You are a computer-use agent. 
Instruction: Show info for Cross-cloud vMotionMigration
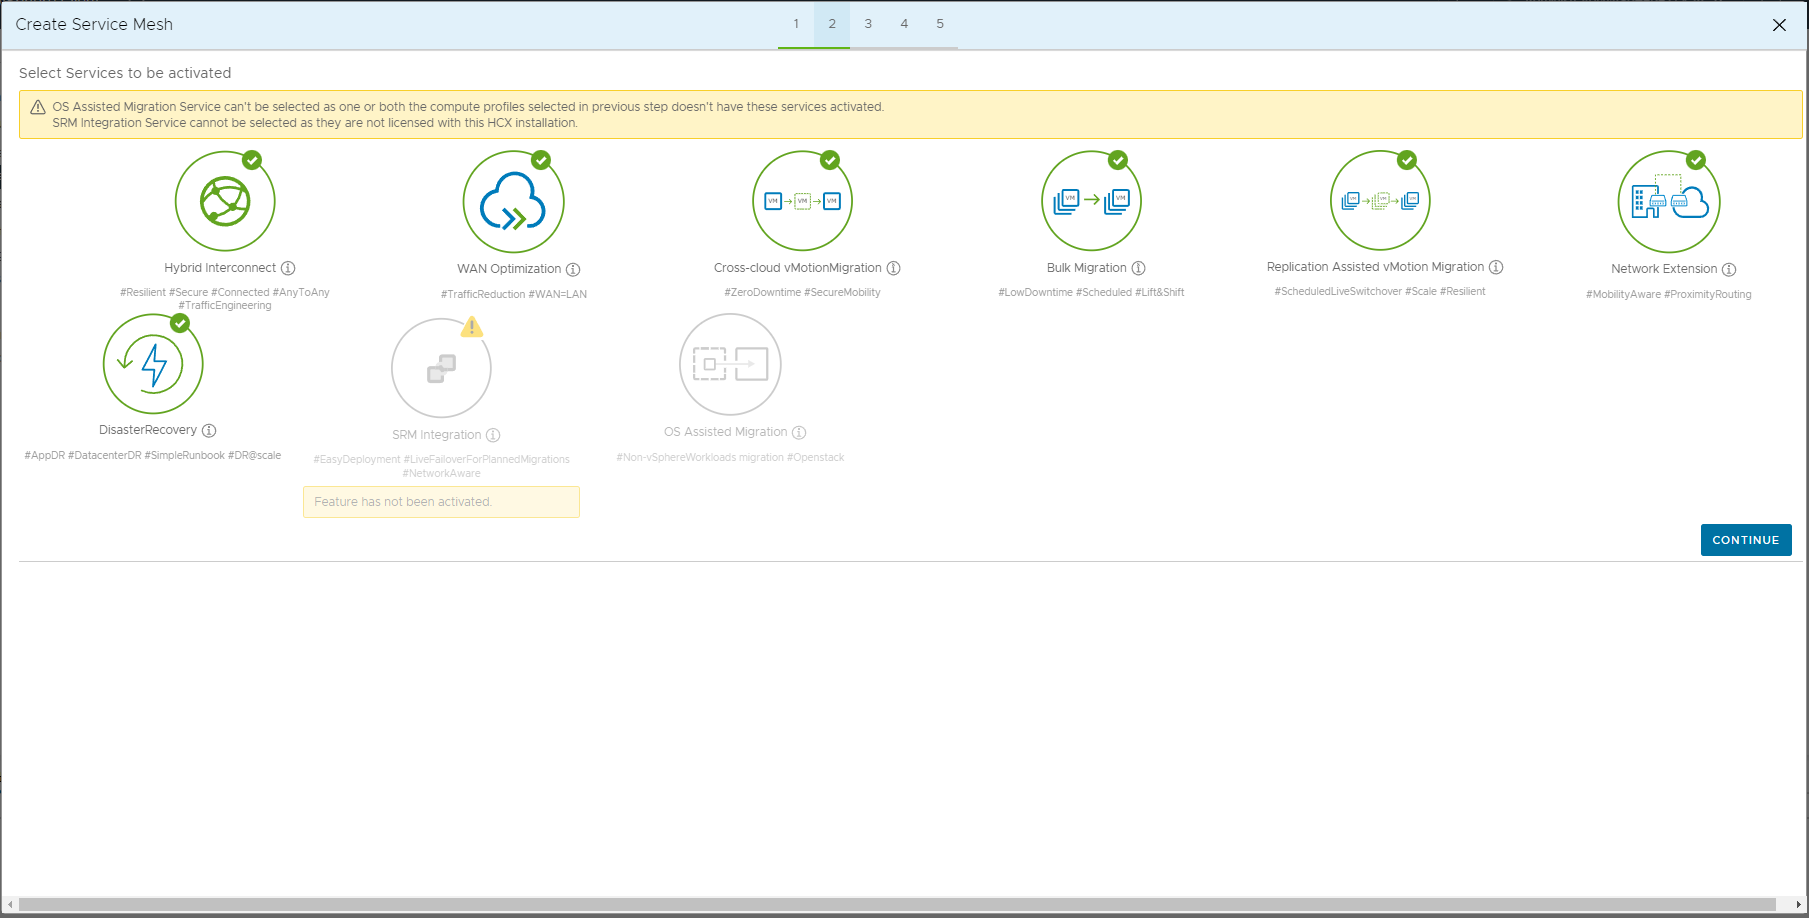[894, 268]
